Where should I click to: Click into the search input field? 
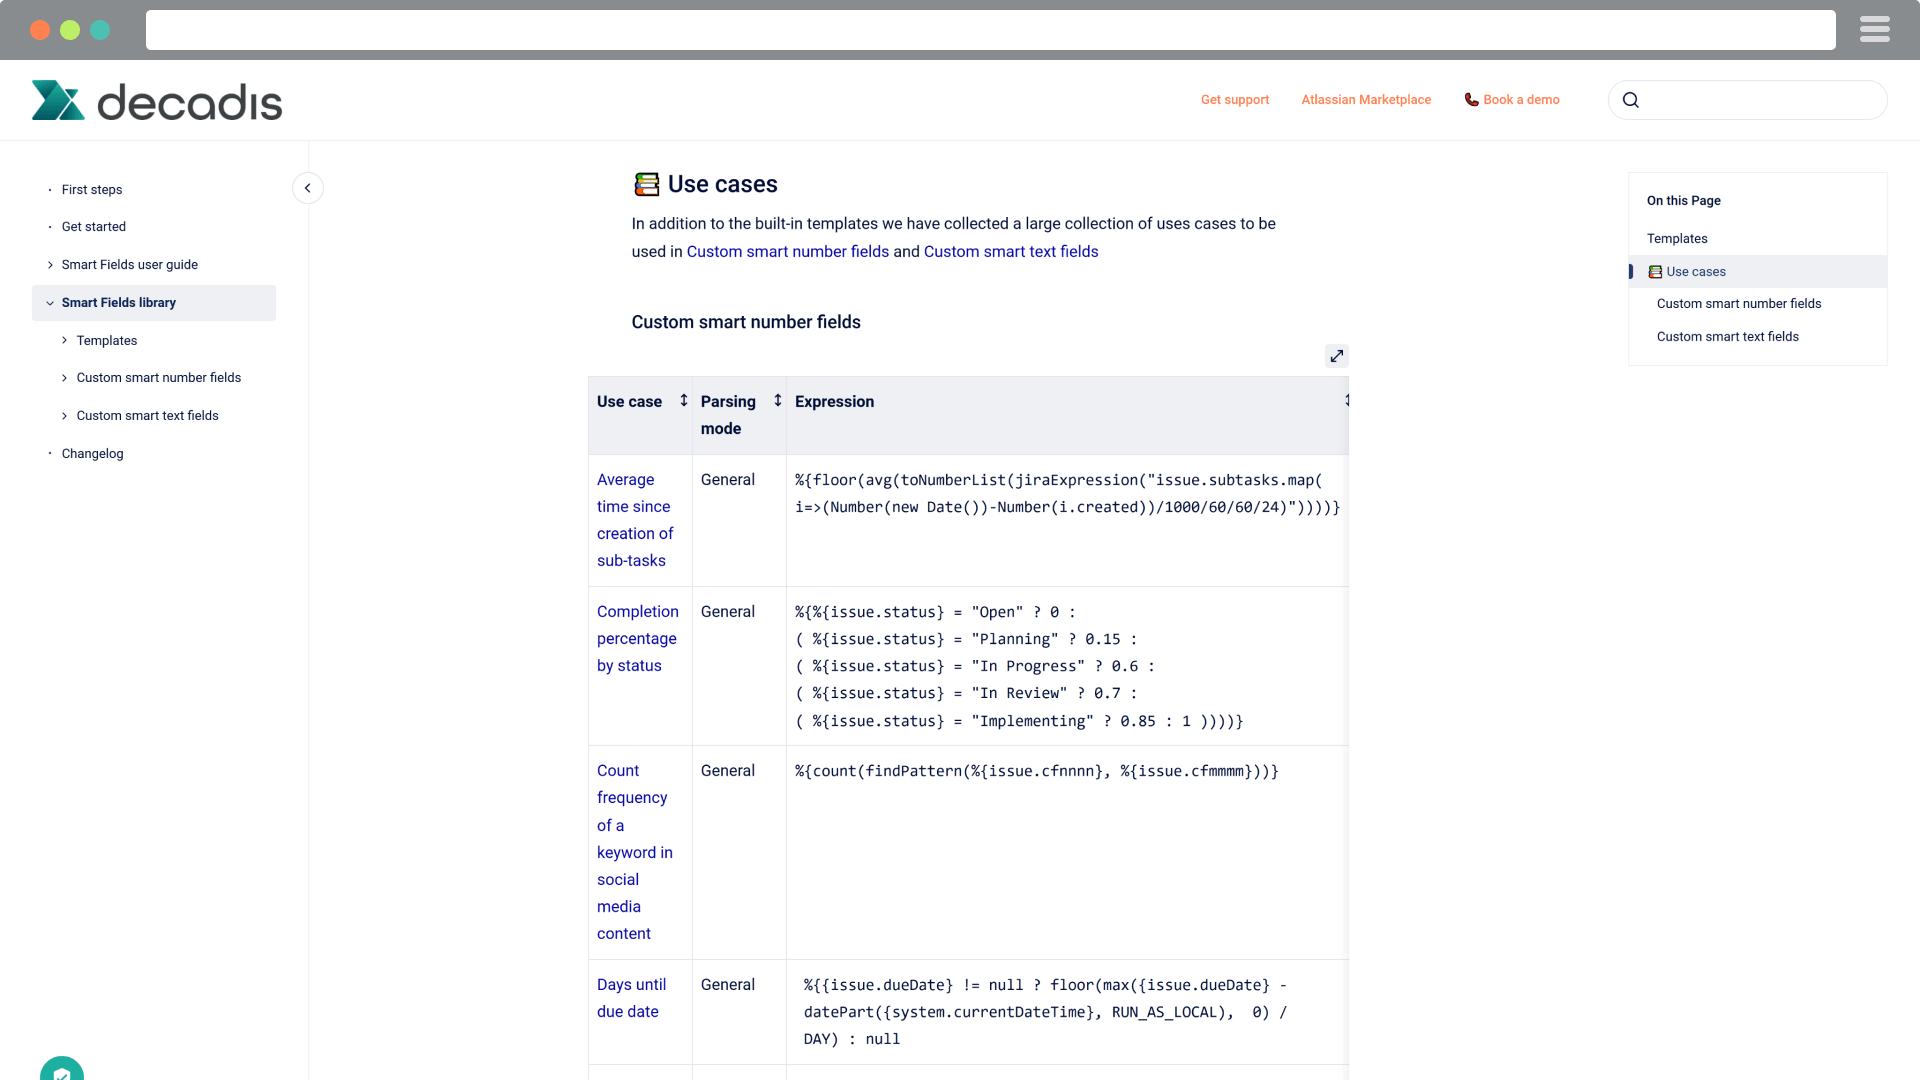(x=1762, y=100)
